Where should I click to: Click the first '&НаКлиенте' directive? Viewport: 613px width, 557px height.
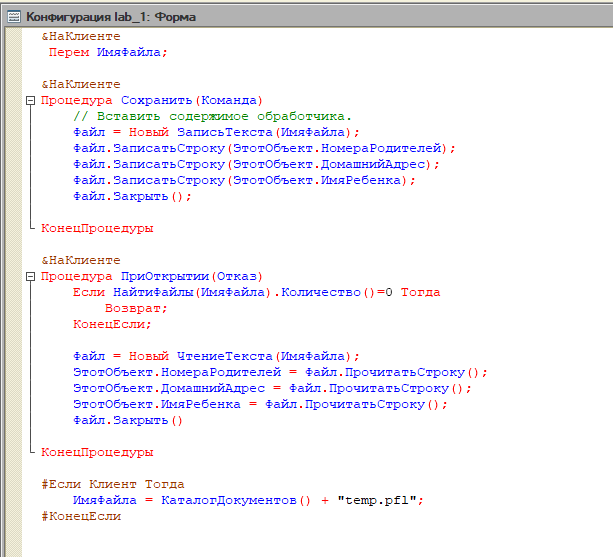[x=81, y=36]
